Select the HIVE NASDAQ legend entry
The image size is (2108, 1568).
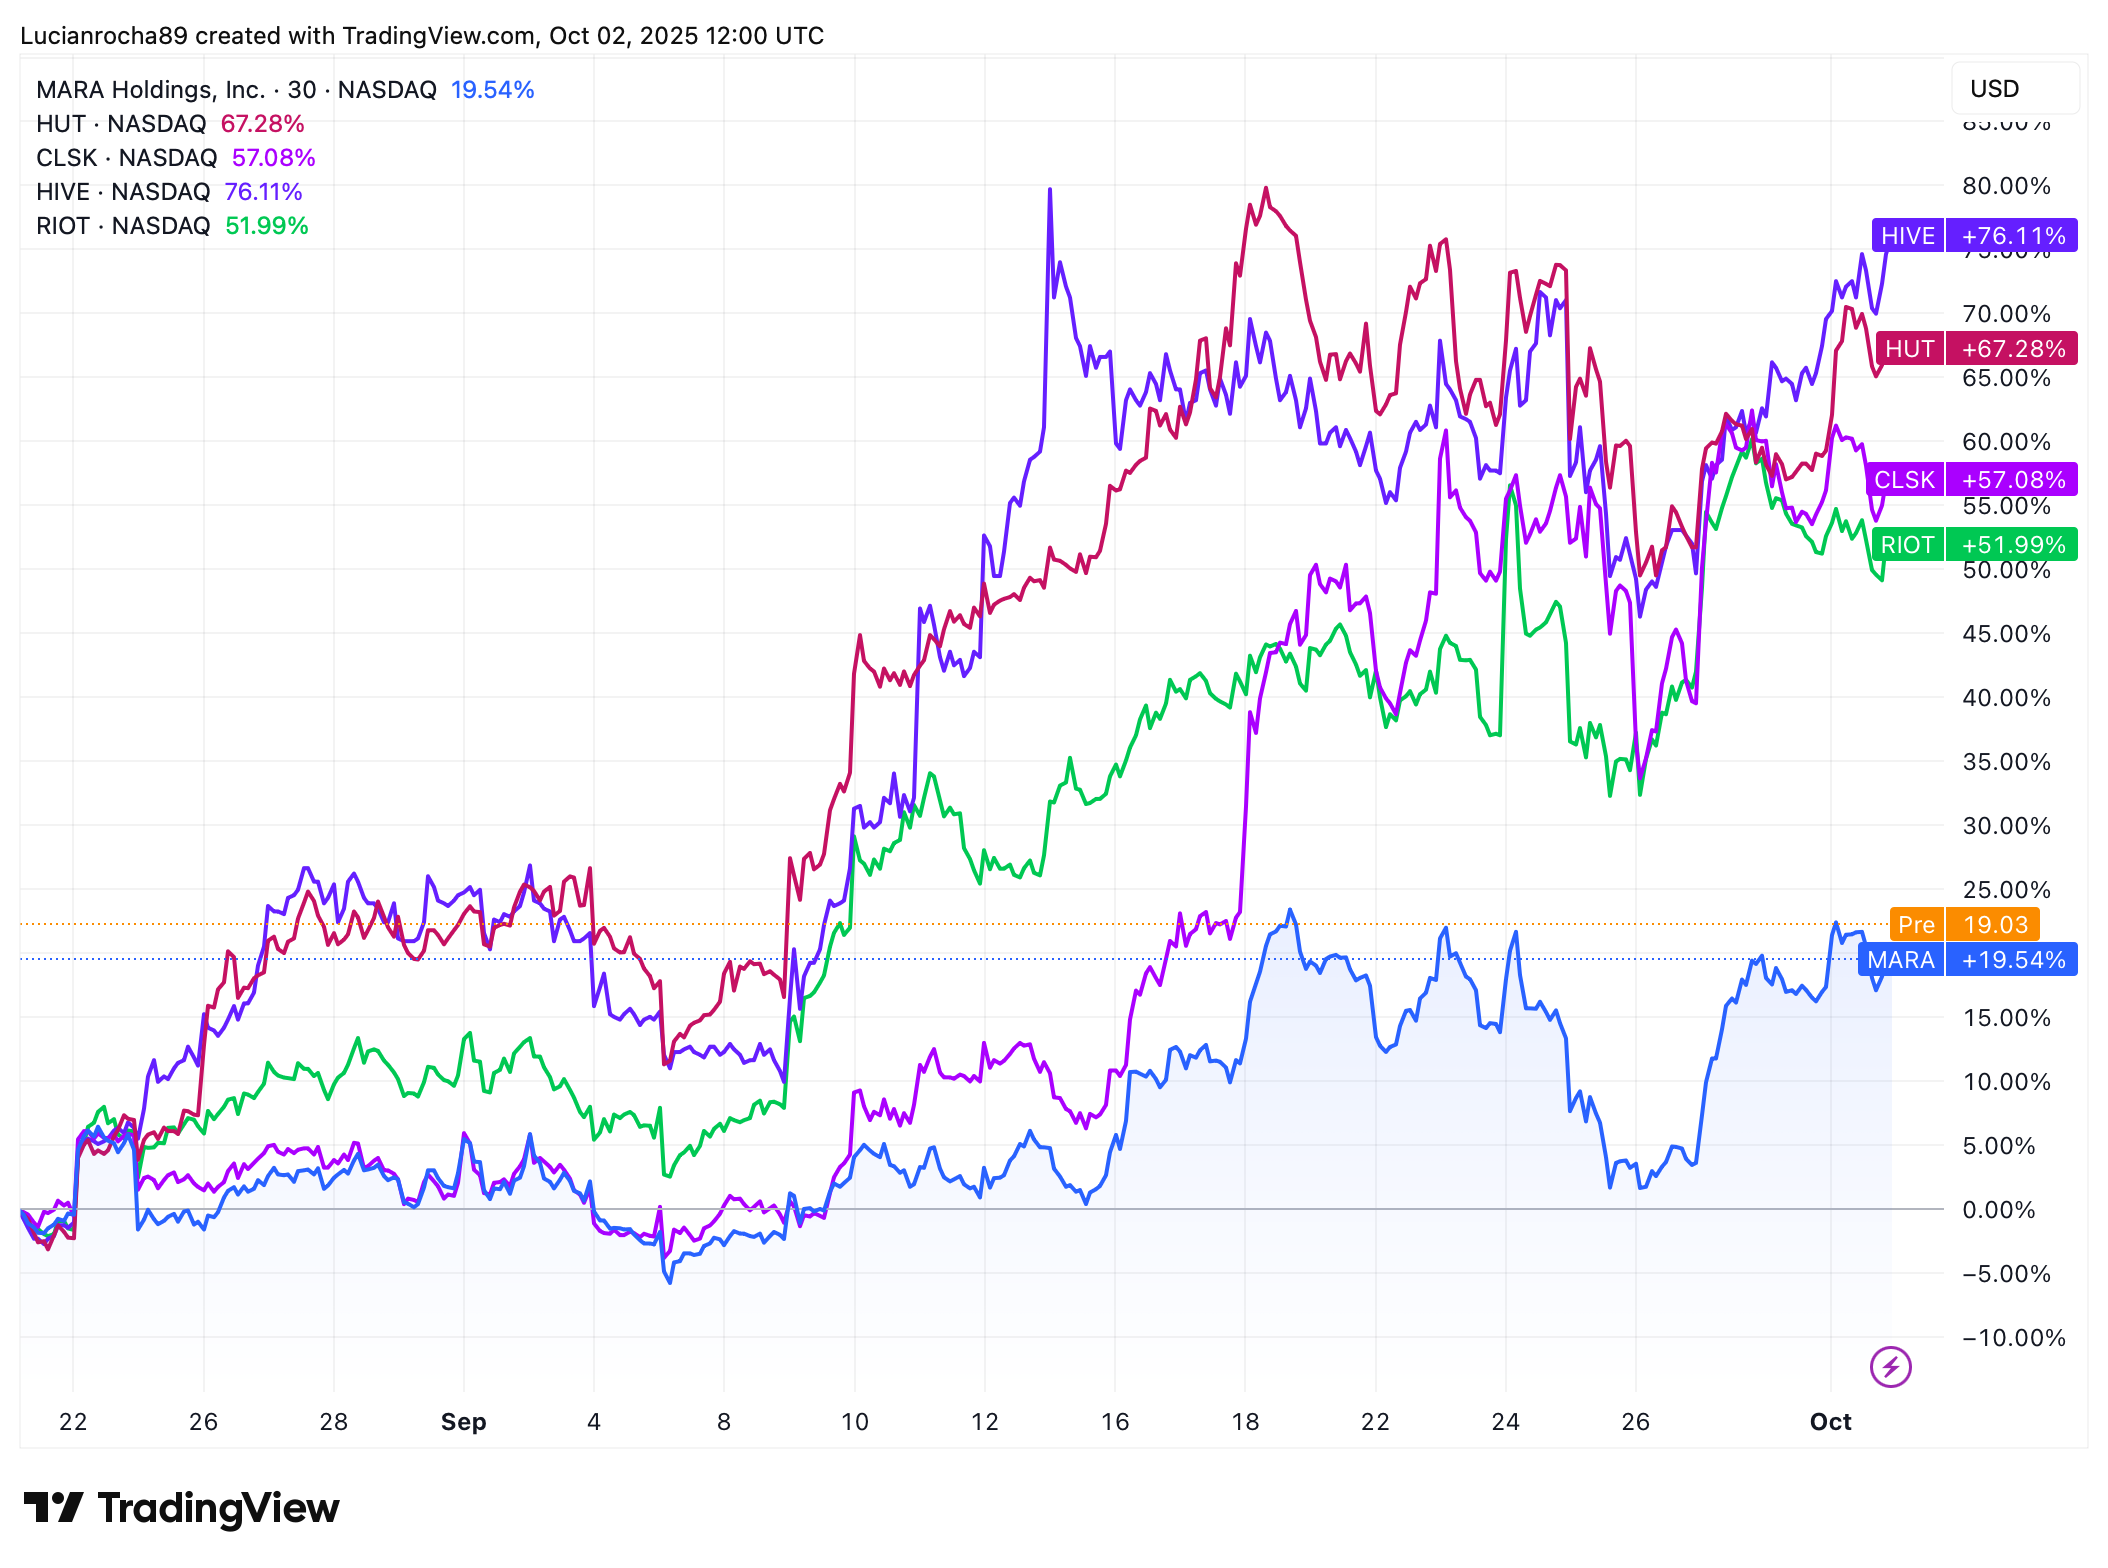123,192
